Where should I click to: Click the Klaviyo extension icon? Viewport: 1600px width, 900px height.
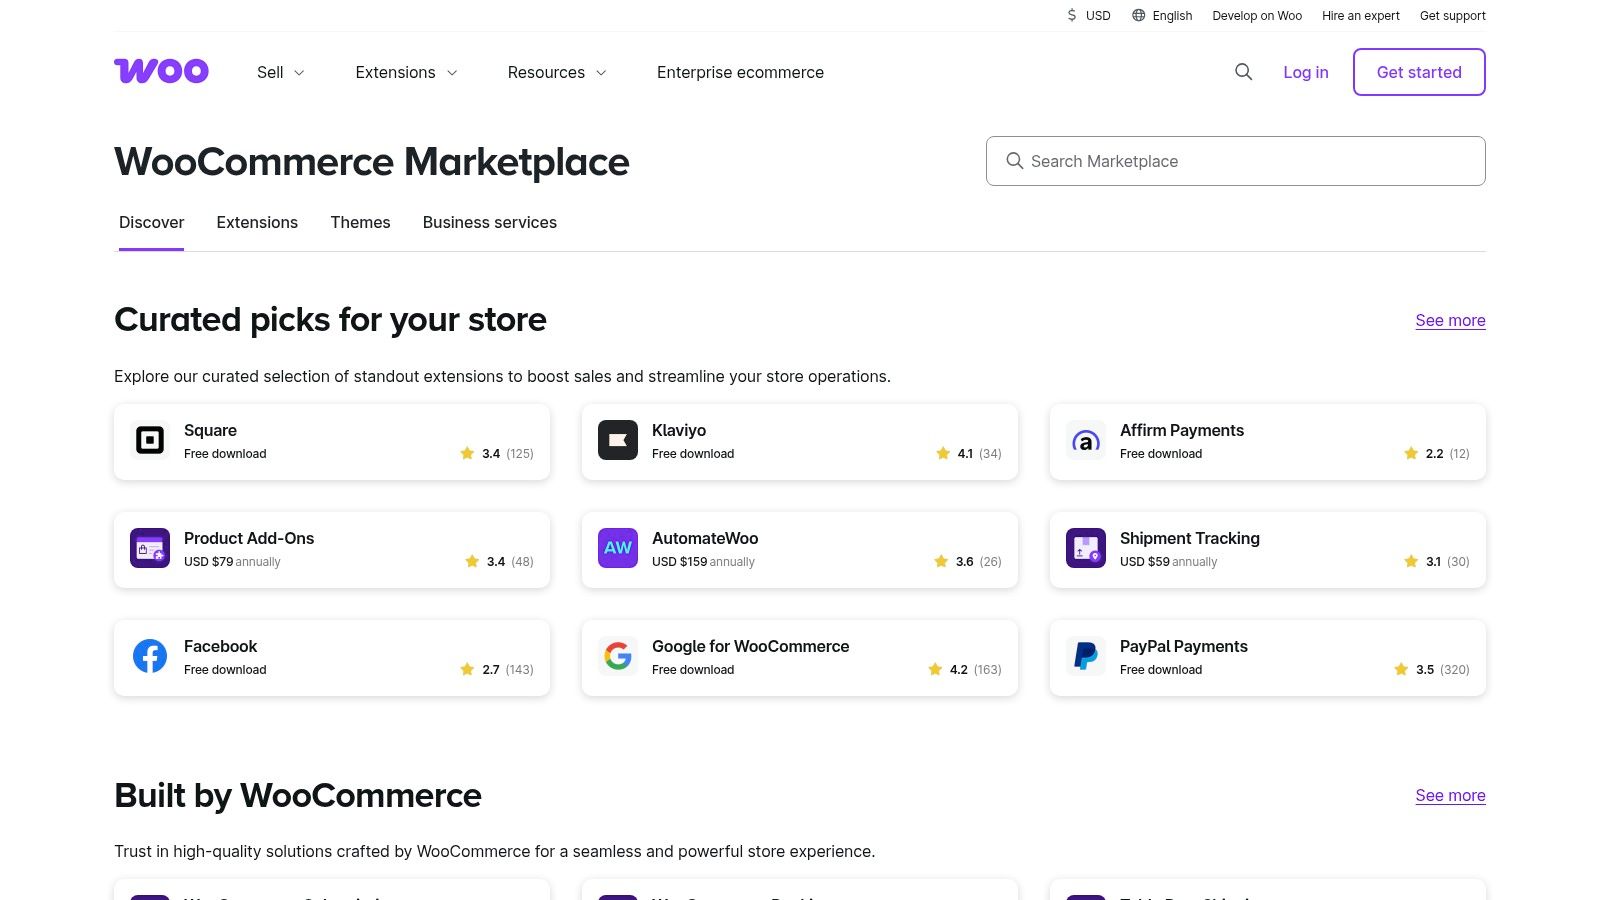(617, 441)
